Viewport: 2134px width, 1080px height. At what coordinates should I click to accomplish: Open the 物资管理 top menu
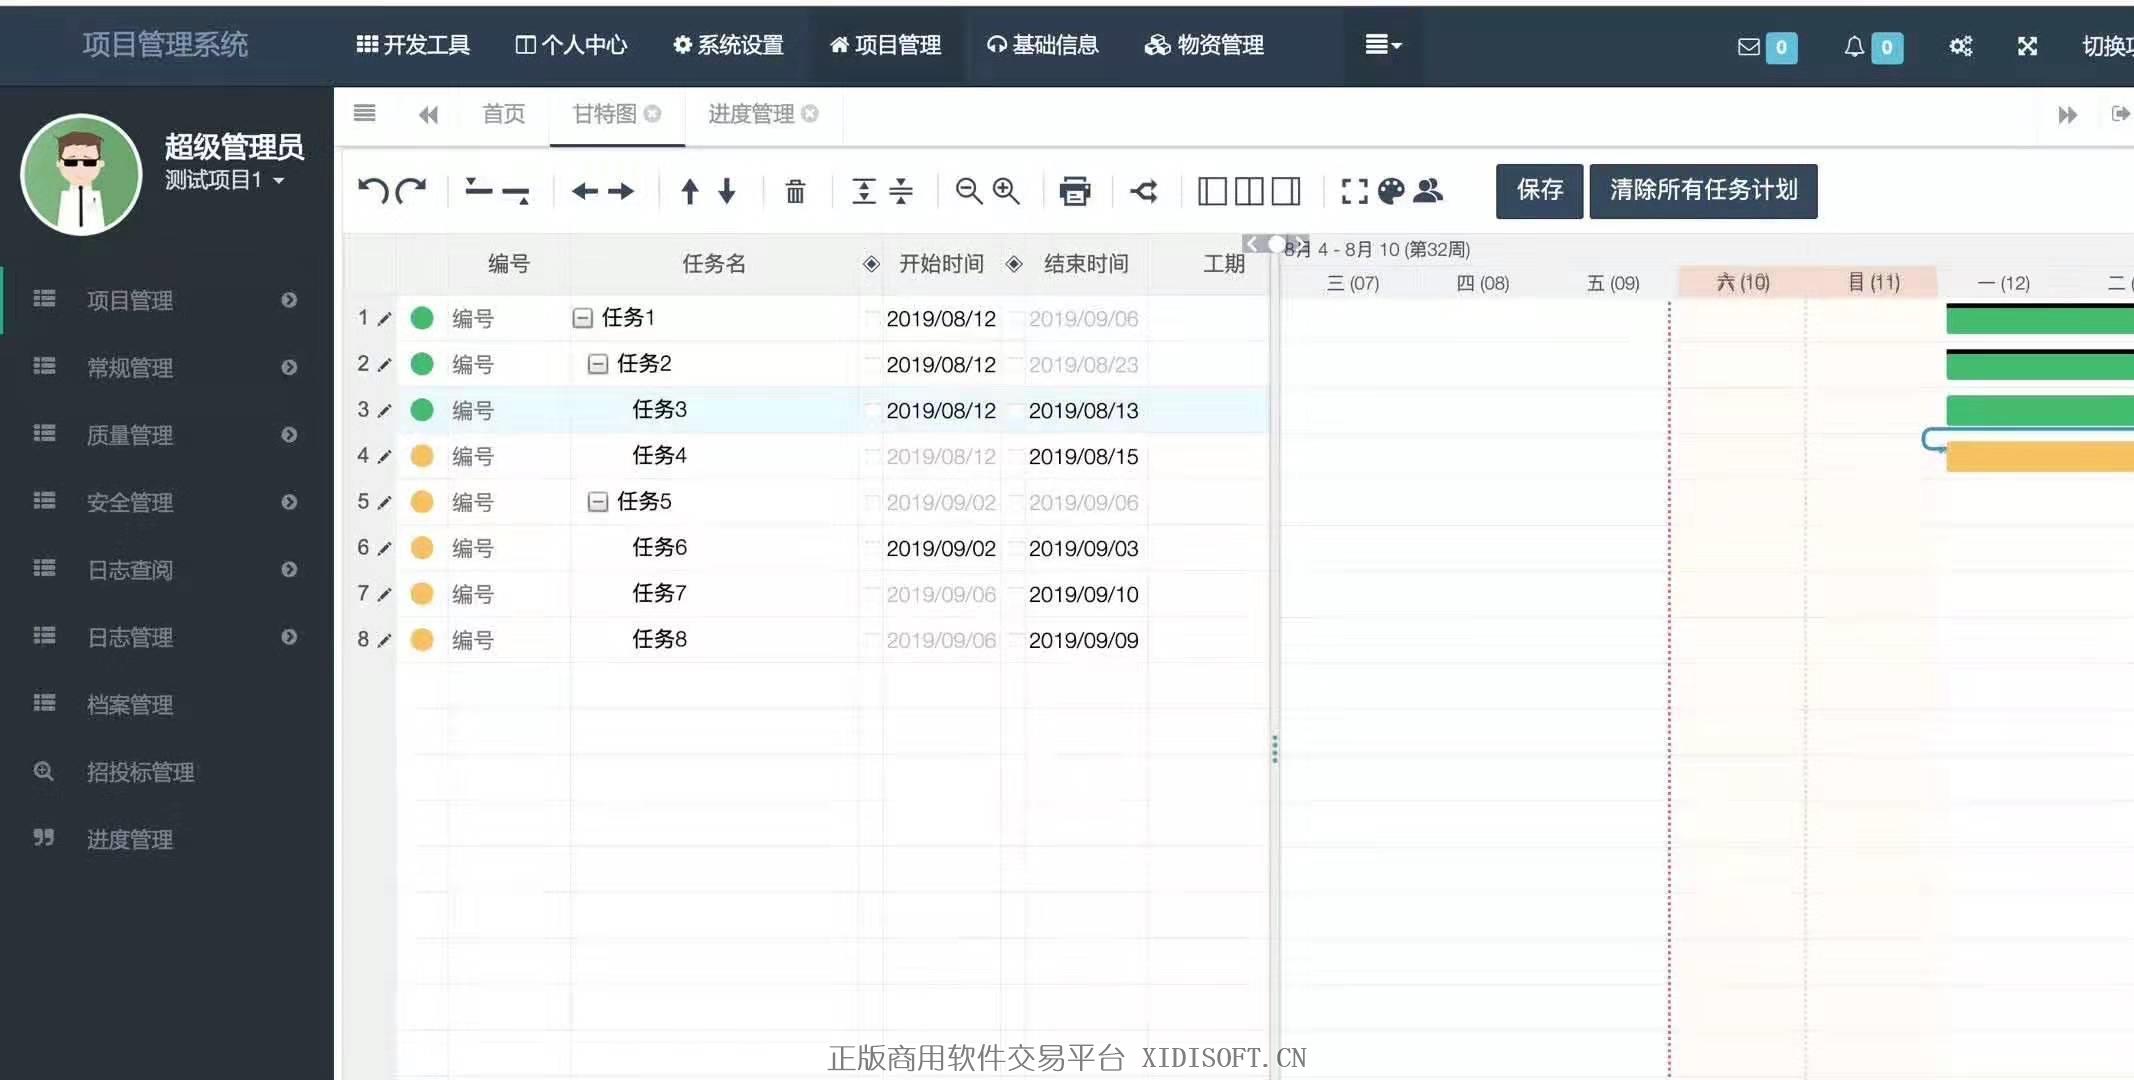(x=1204, y=45)
